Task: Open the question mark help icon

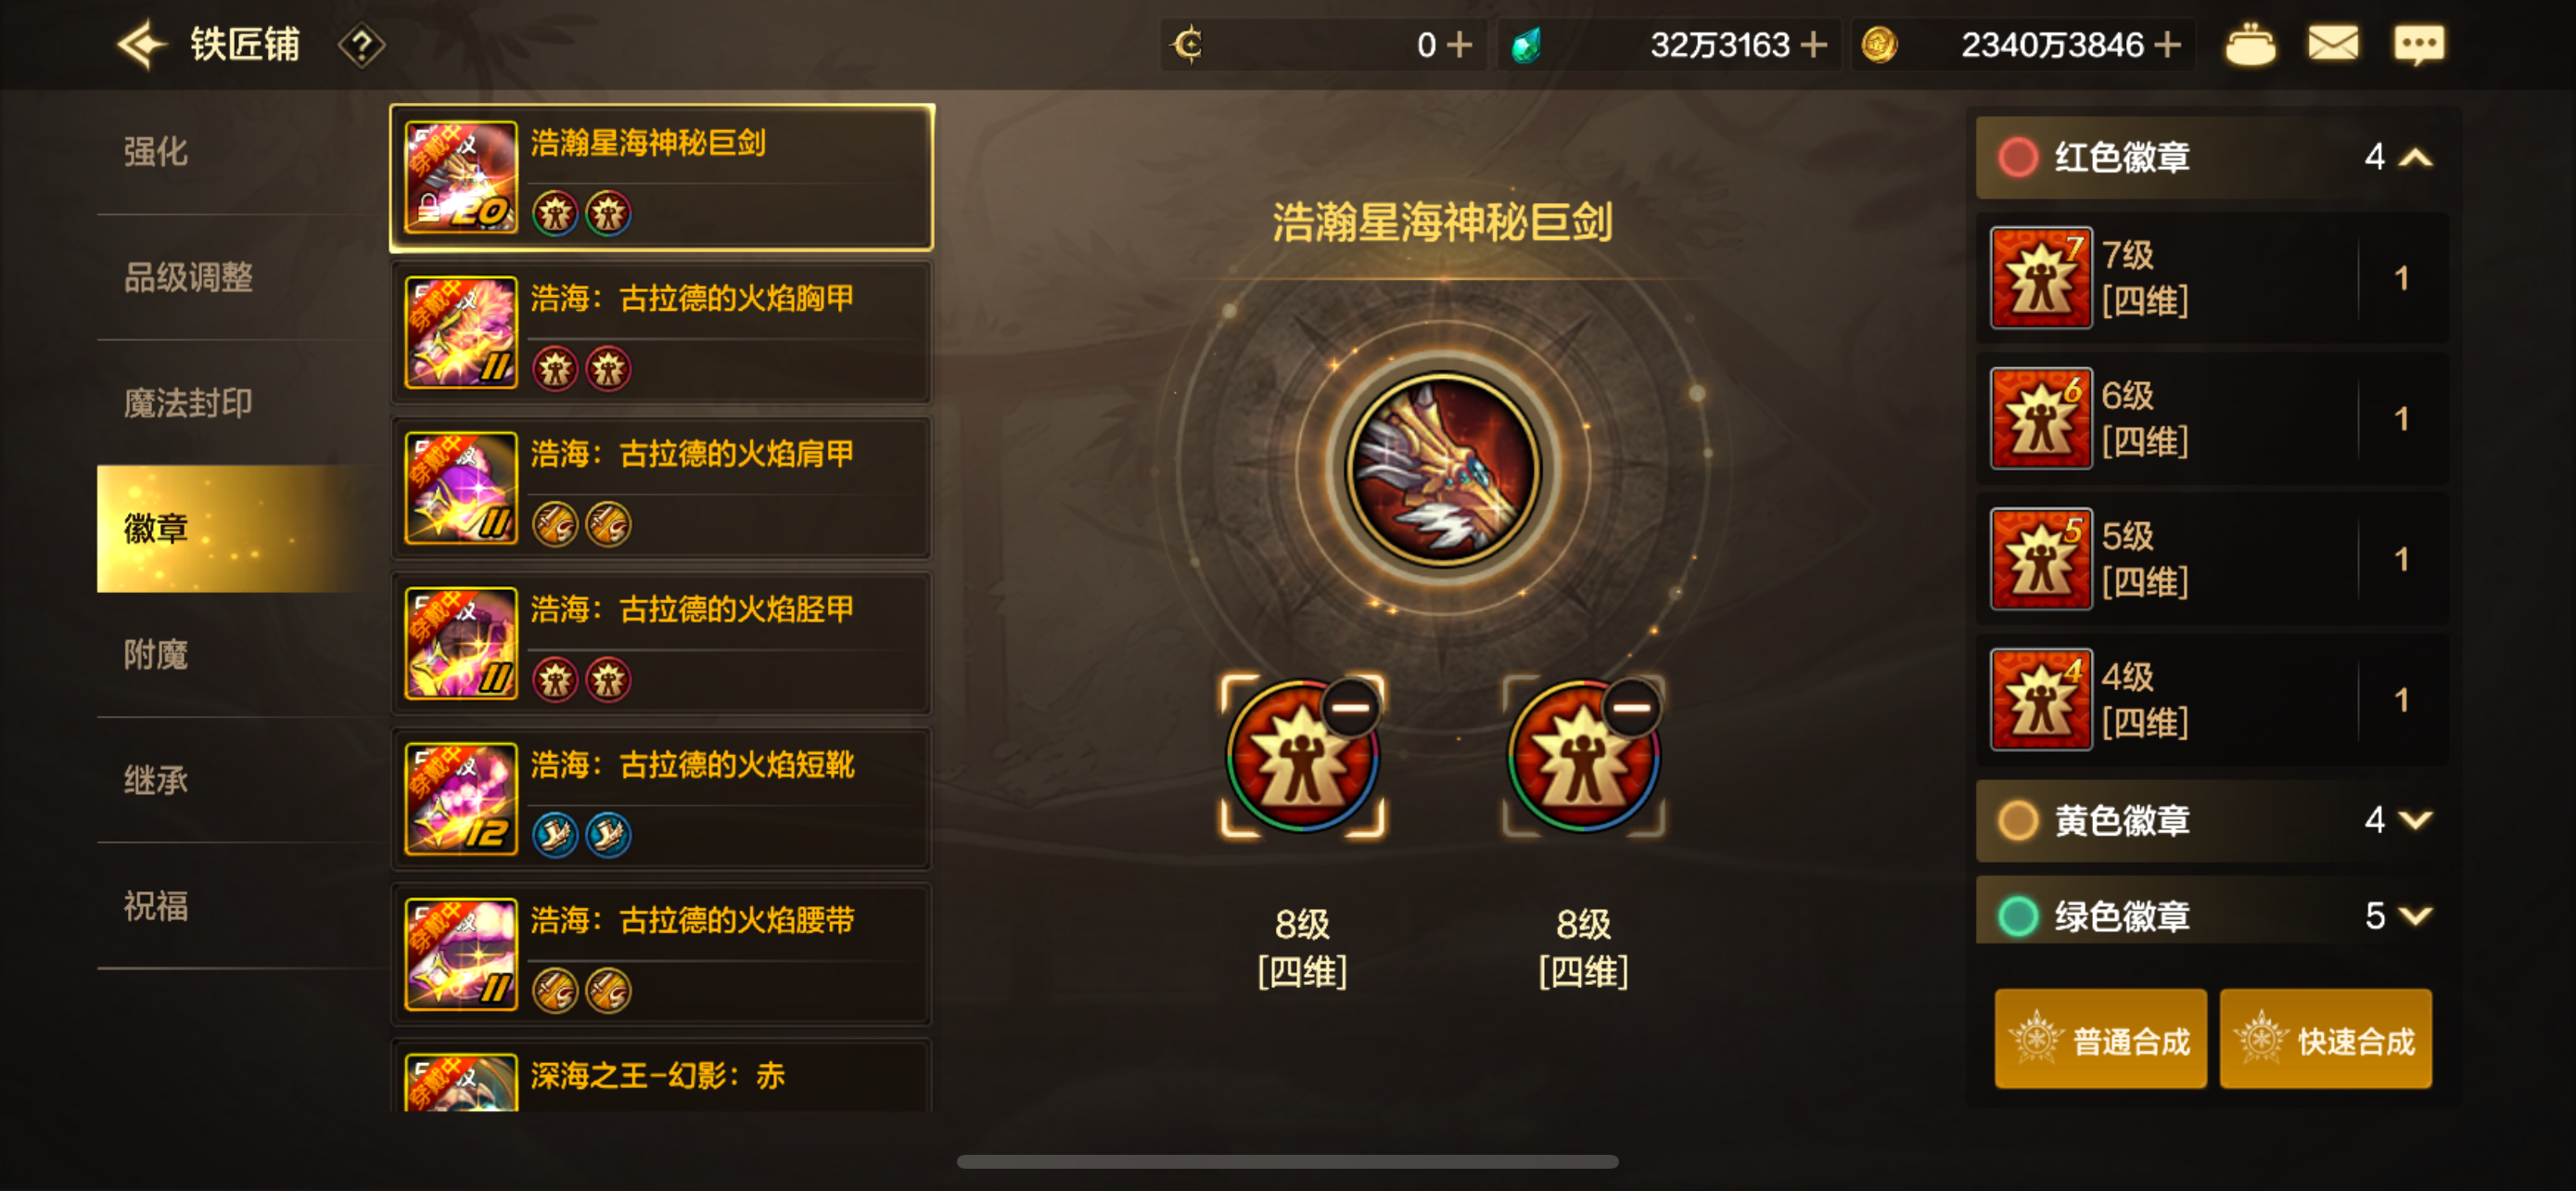Action: pyautogui.click(x=361, y=46)
